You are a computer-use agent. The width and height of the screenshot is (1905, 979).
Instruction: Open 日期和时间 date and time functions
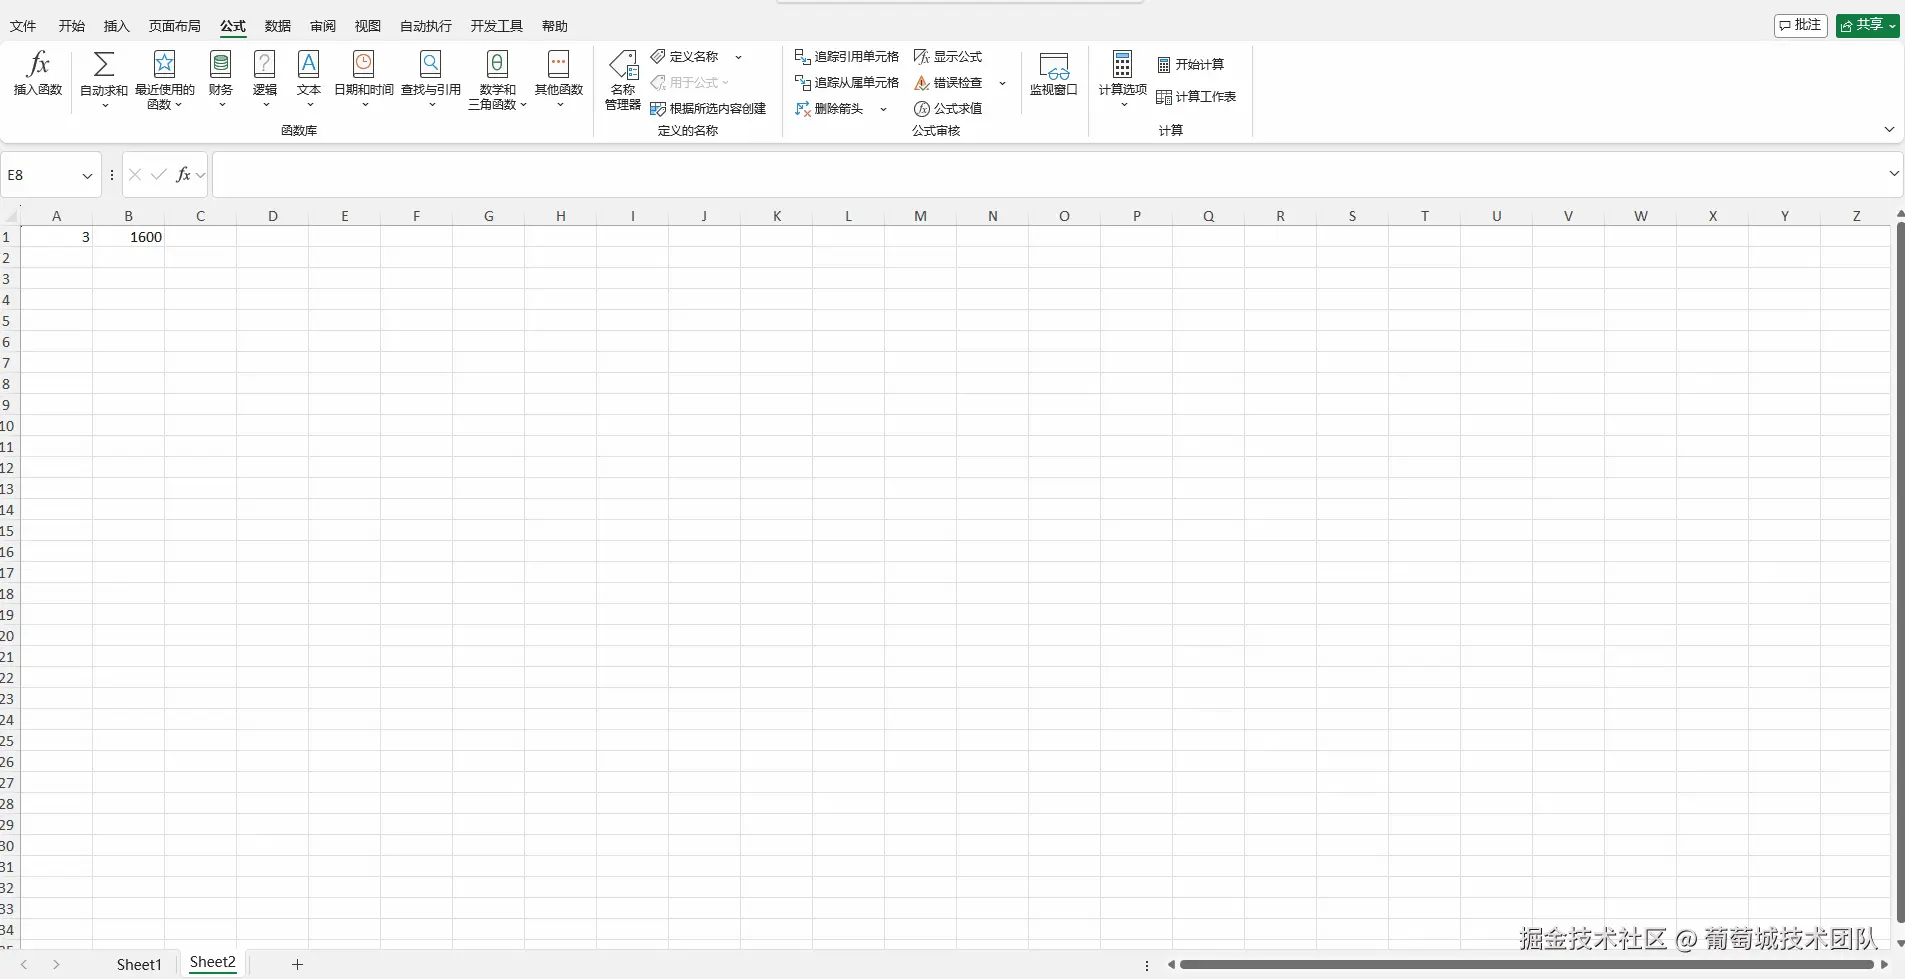pyautogui.click(x=364, y=80)
